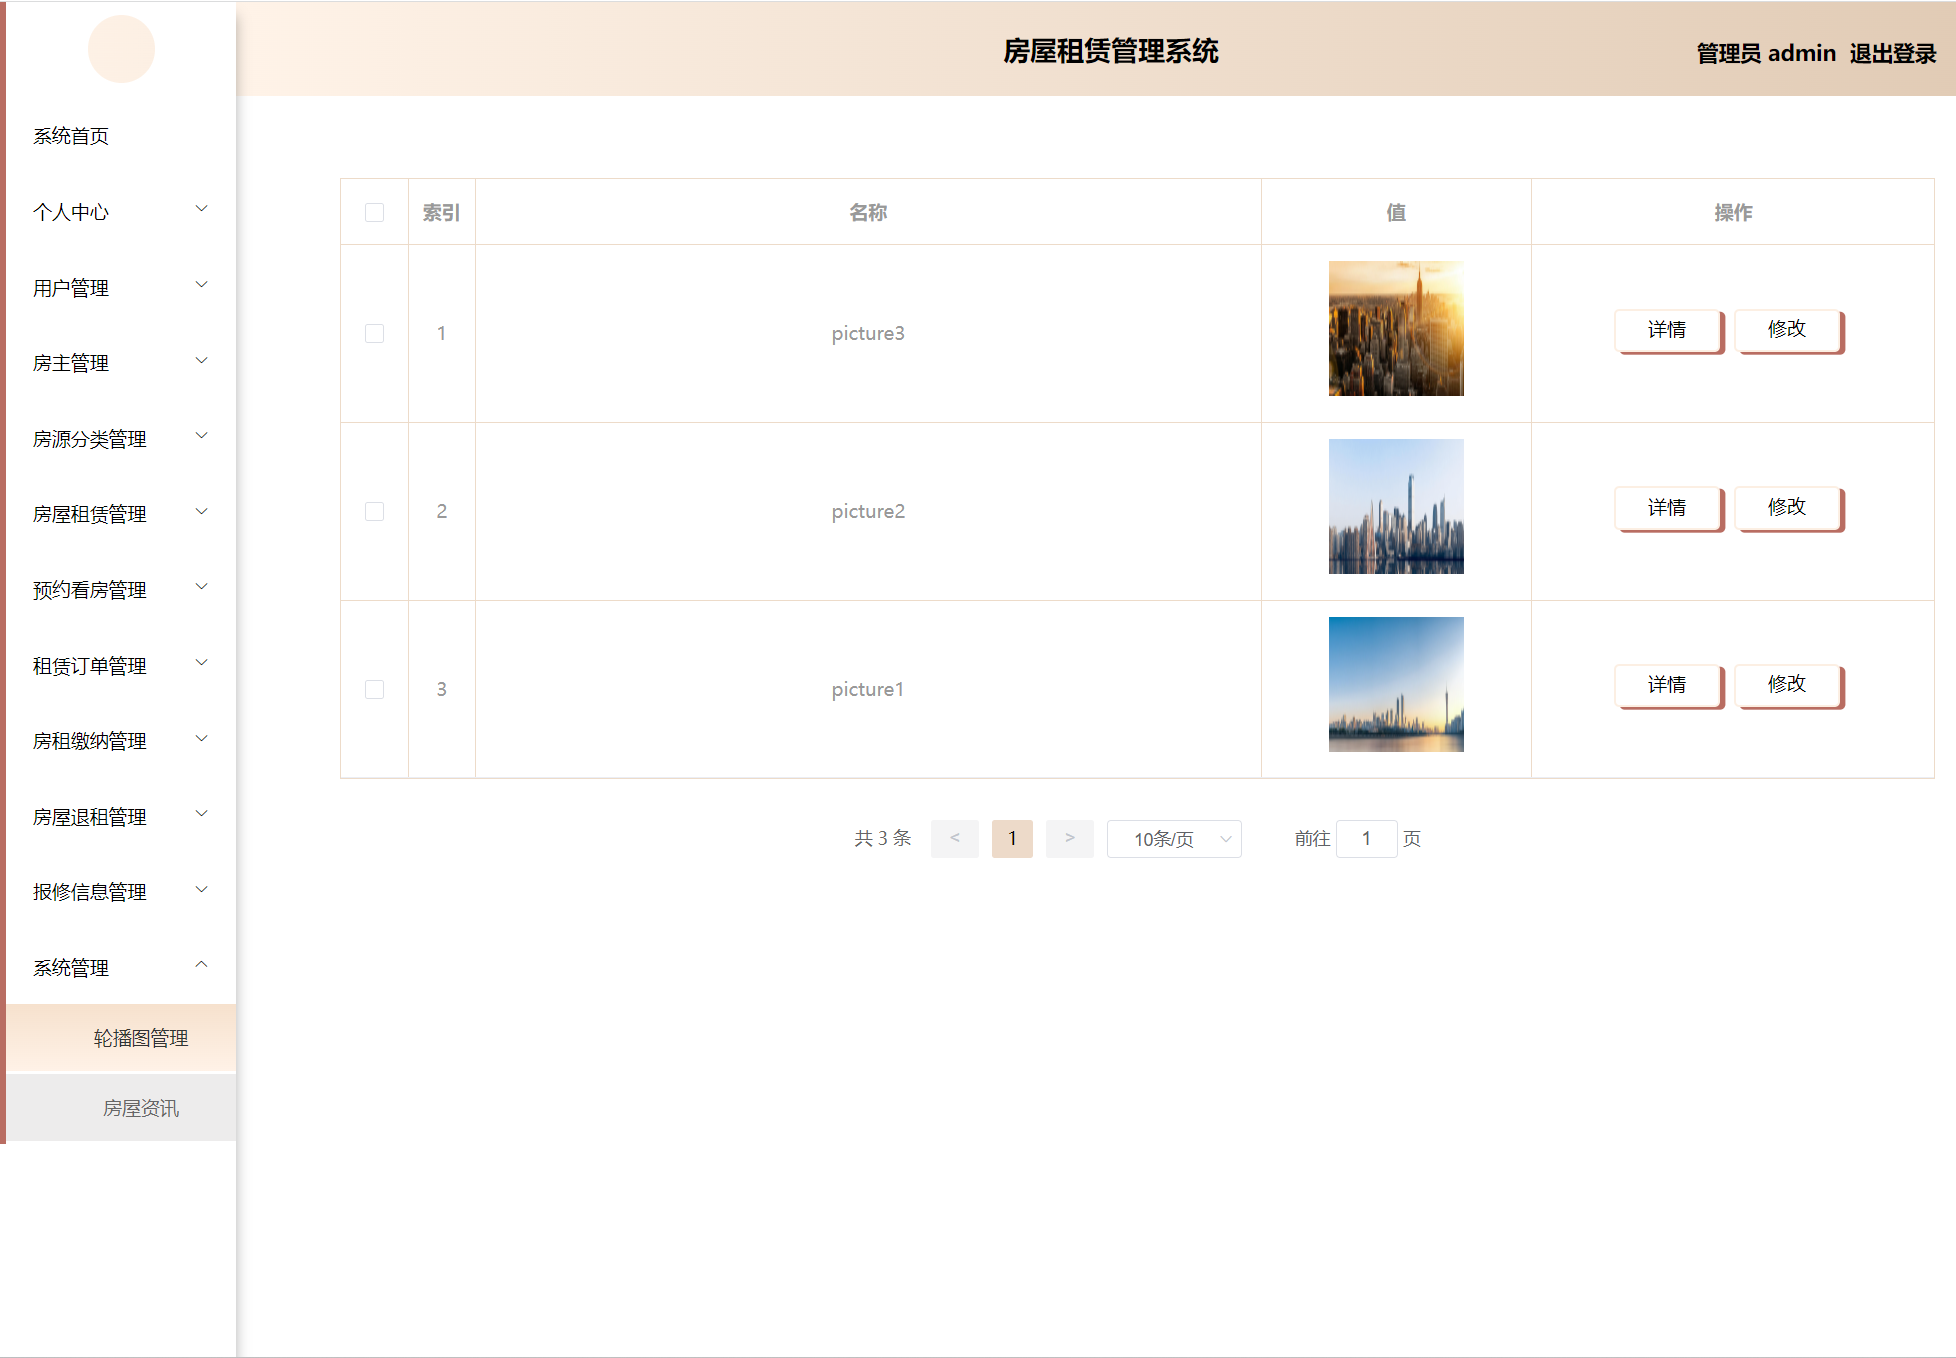
Task: Select the 房屋资讯 submenu item
Action: pos(141,1108)
